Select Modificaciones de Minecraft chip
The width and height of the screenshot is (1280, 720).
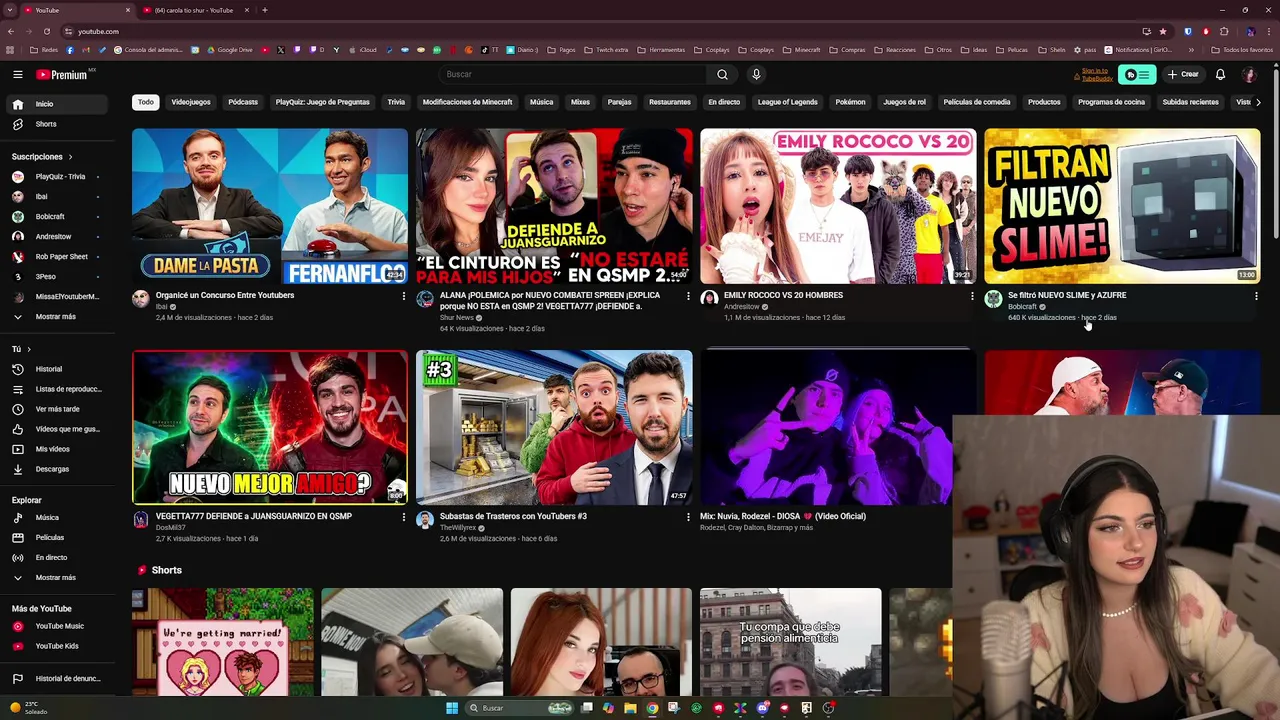[x=467, y=102]
